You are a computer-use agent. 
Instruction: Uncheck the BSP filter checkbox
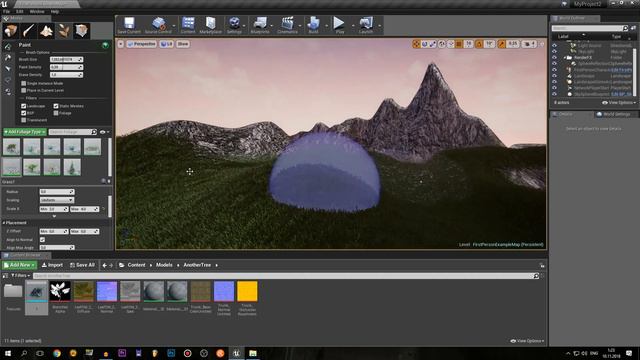(x=24, y=113)
